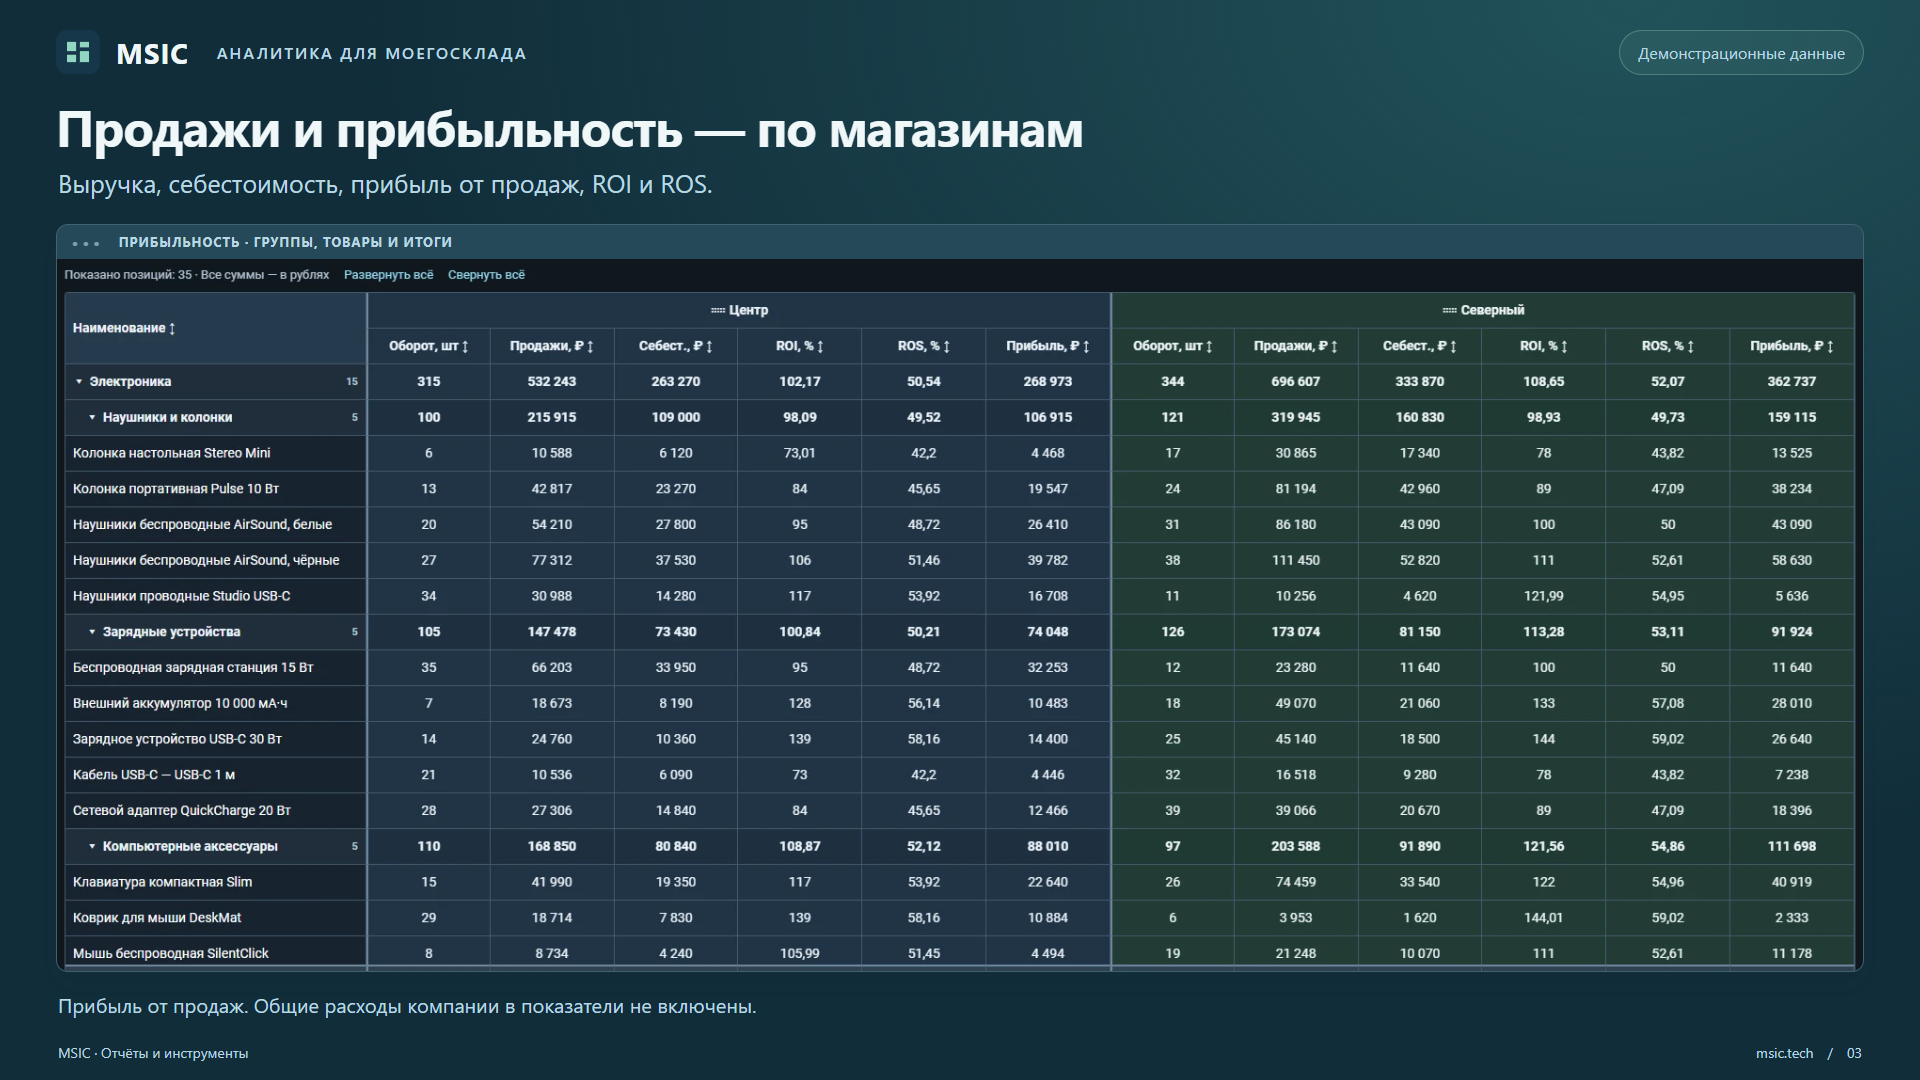
Task: Click the grip icon beside the Центр header
Action: [x=717, y=311]
